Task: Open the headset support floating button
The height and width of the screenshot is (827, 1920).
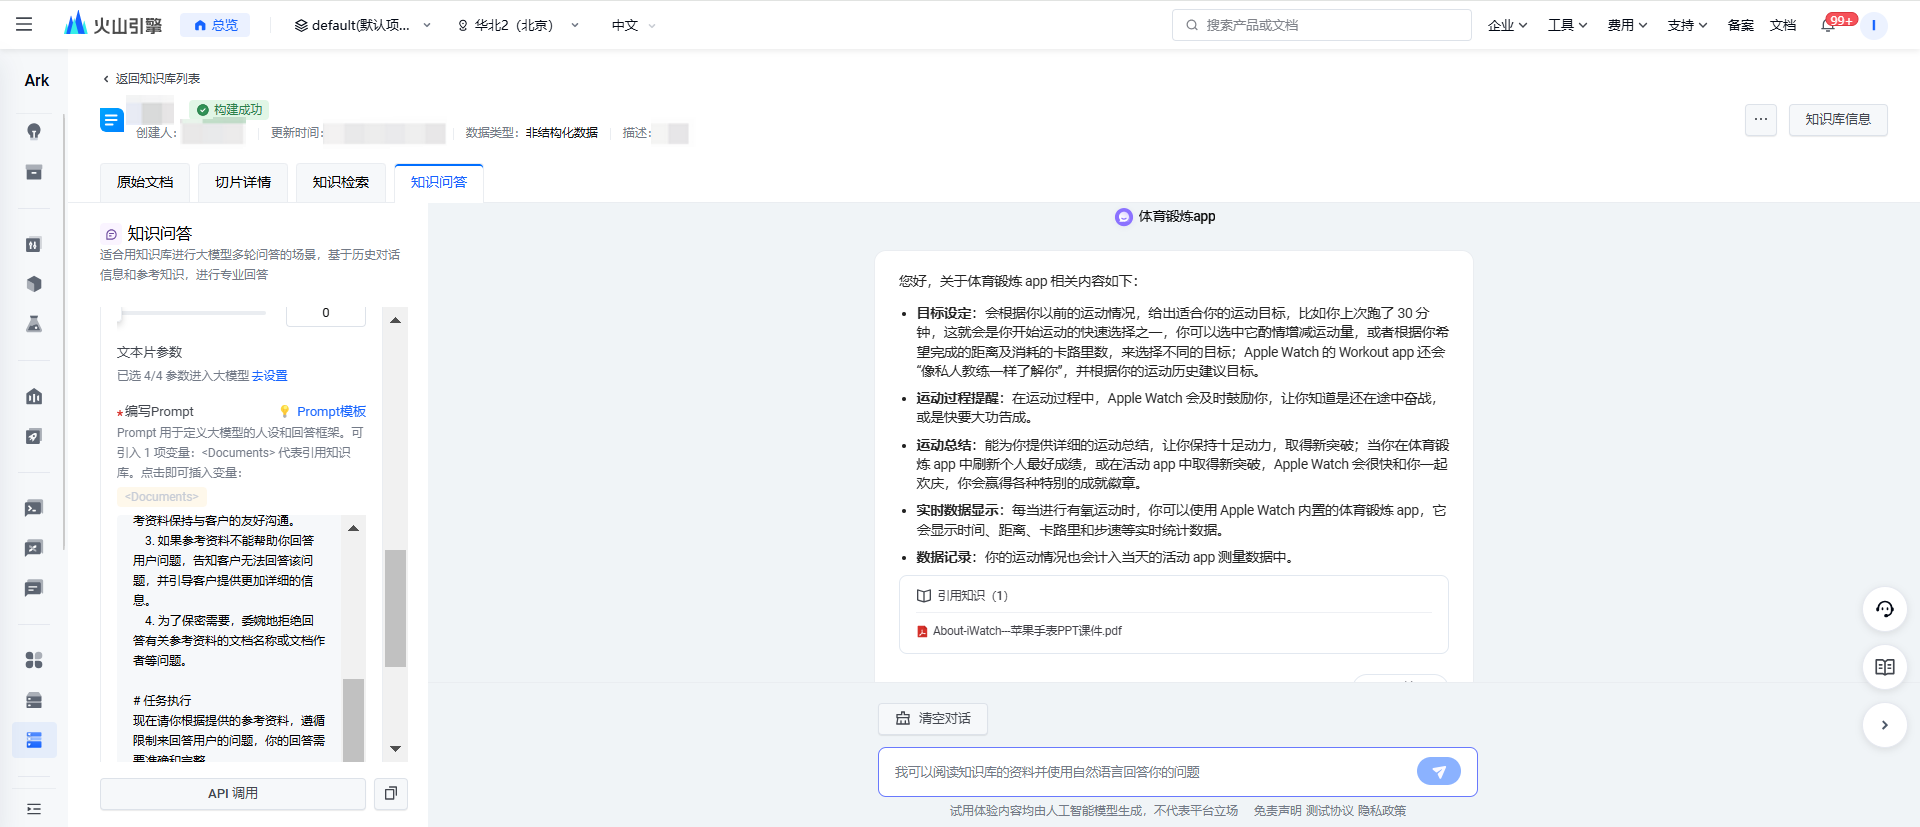Action: click(1885, 609)
